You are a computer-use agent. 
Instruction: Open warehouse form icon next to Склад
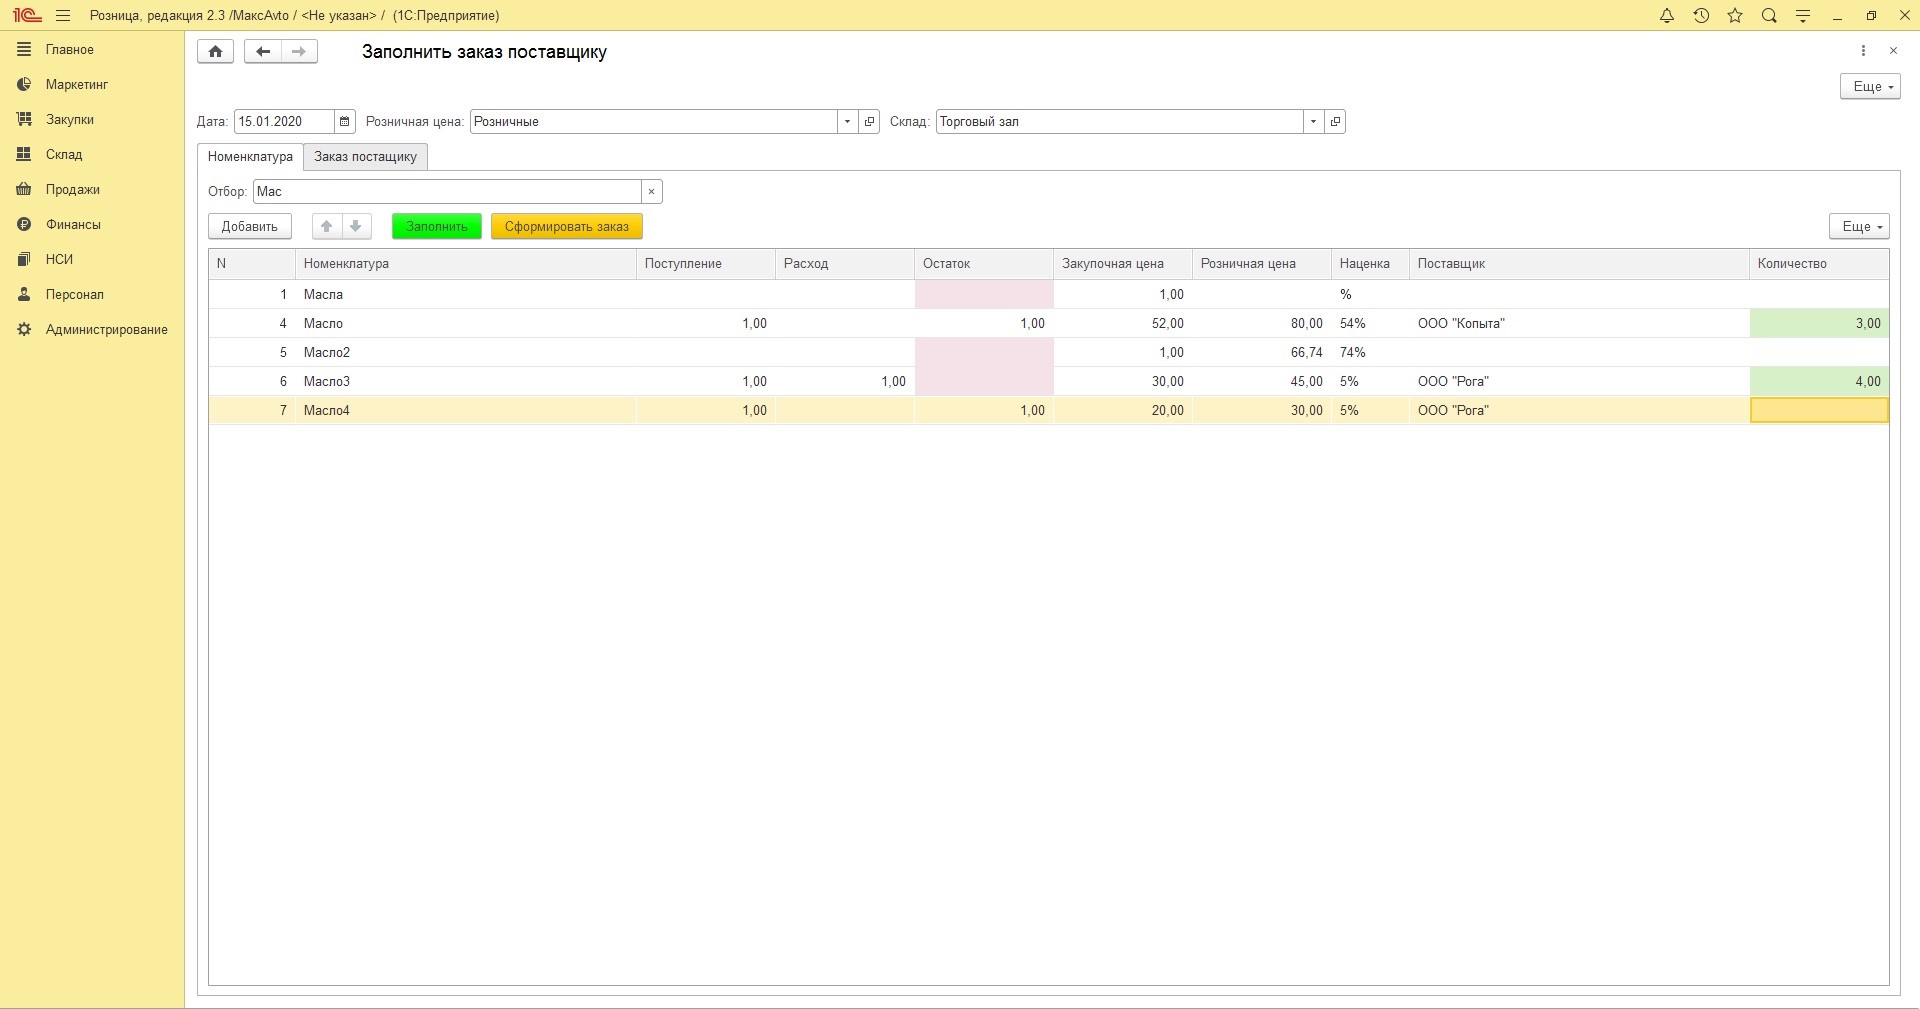tap(1335, 122)
